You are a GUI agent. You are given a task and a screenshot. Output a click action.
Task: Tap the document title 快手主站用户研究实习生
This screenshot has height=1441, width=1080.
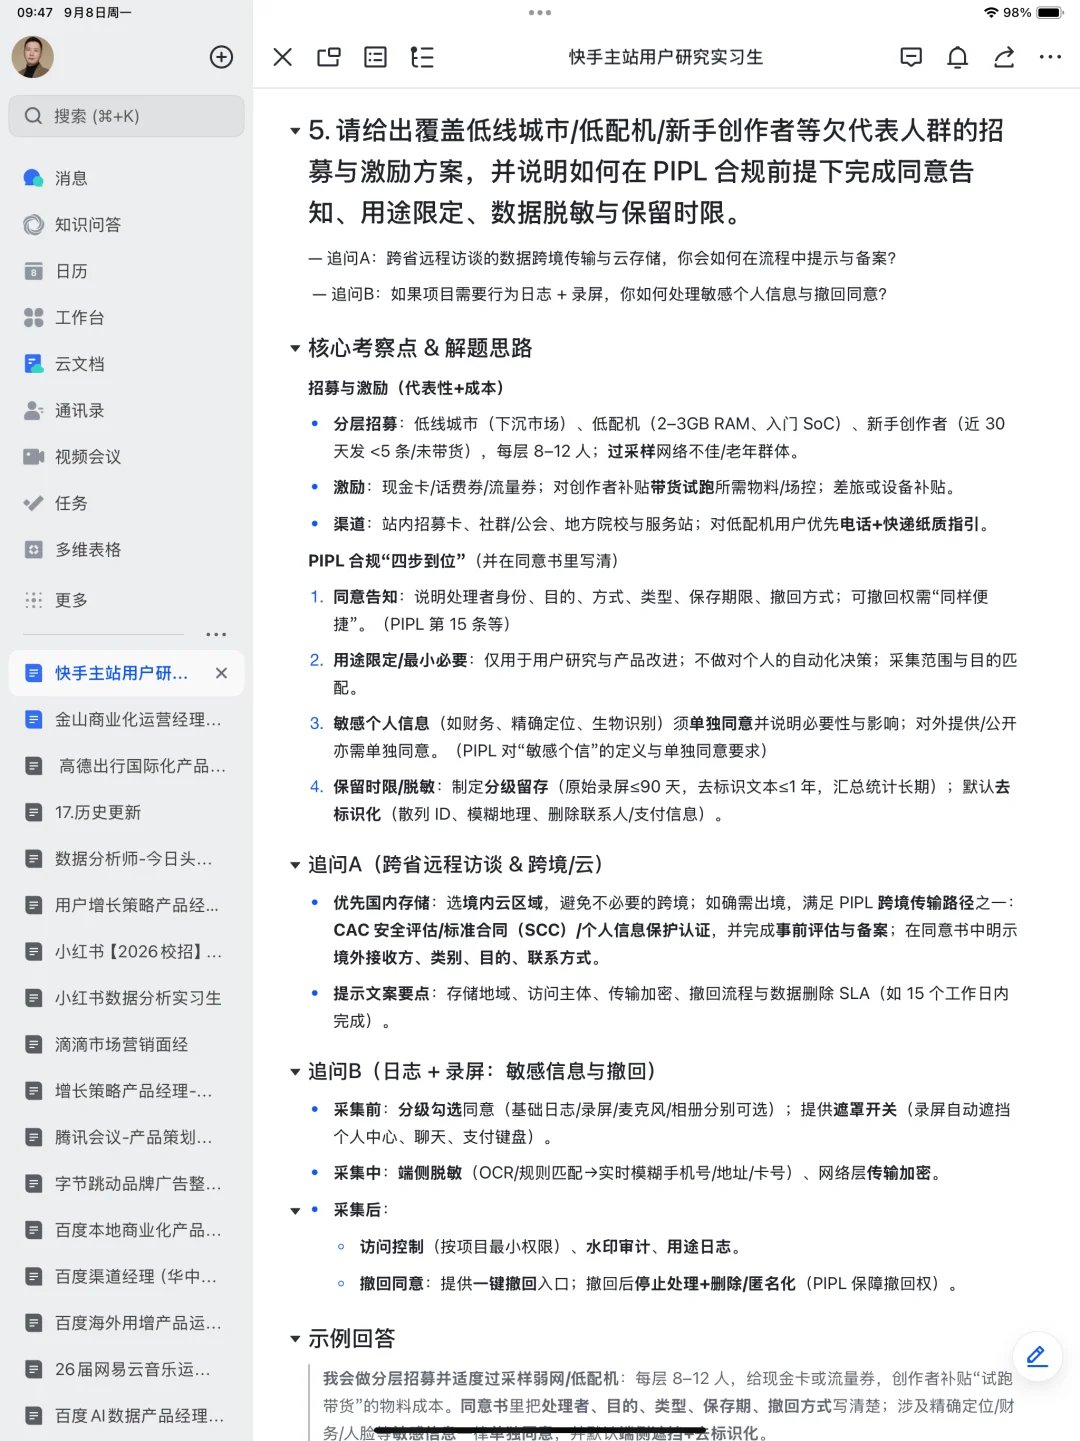tap(666, 57)
